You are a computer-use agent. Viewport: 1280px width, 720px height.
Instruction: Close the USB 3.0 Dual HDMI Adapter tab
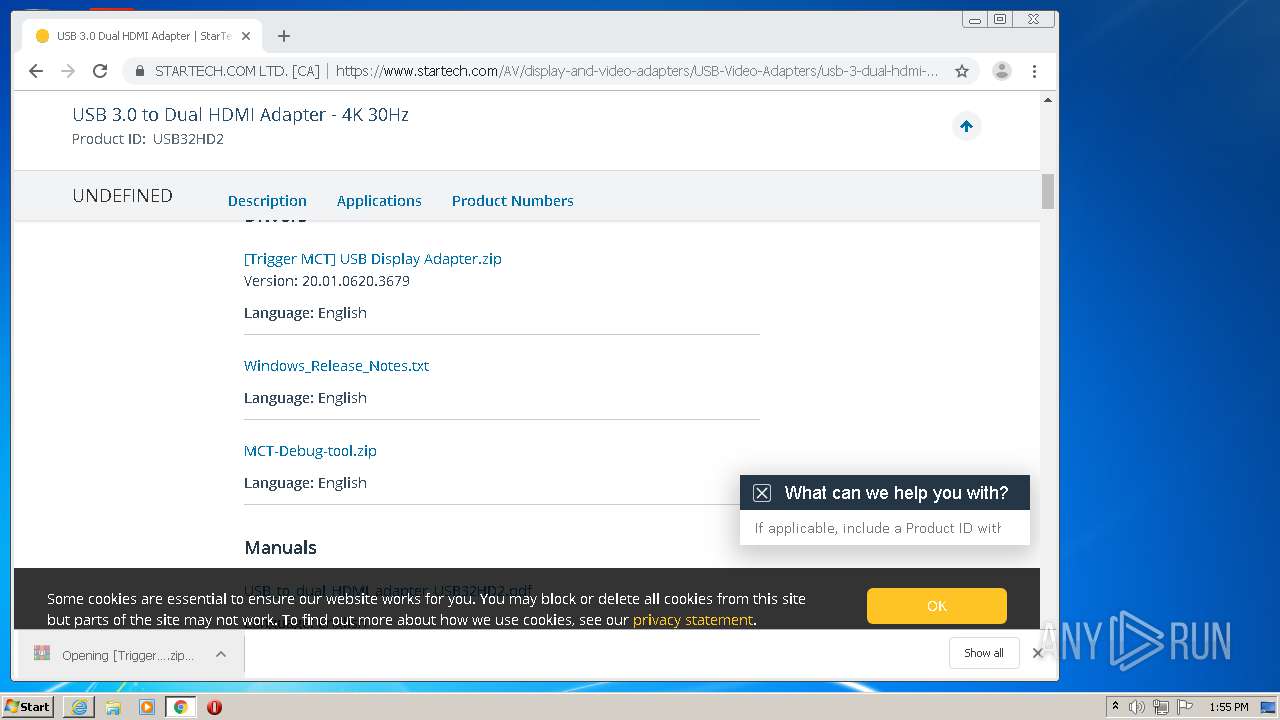point(246,36)
